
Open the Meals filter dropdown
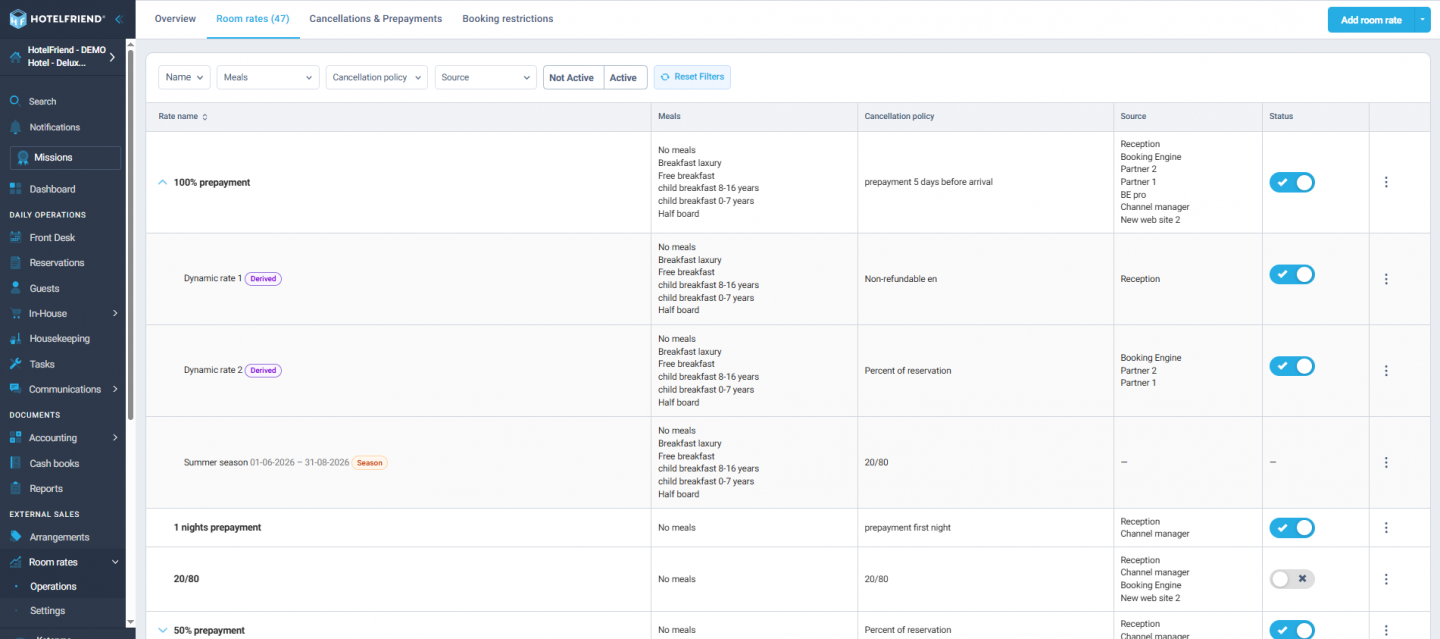(267, 77)
